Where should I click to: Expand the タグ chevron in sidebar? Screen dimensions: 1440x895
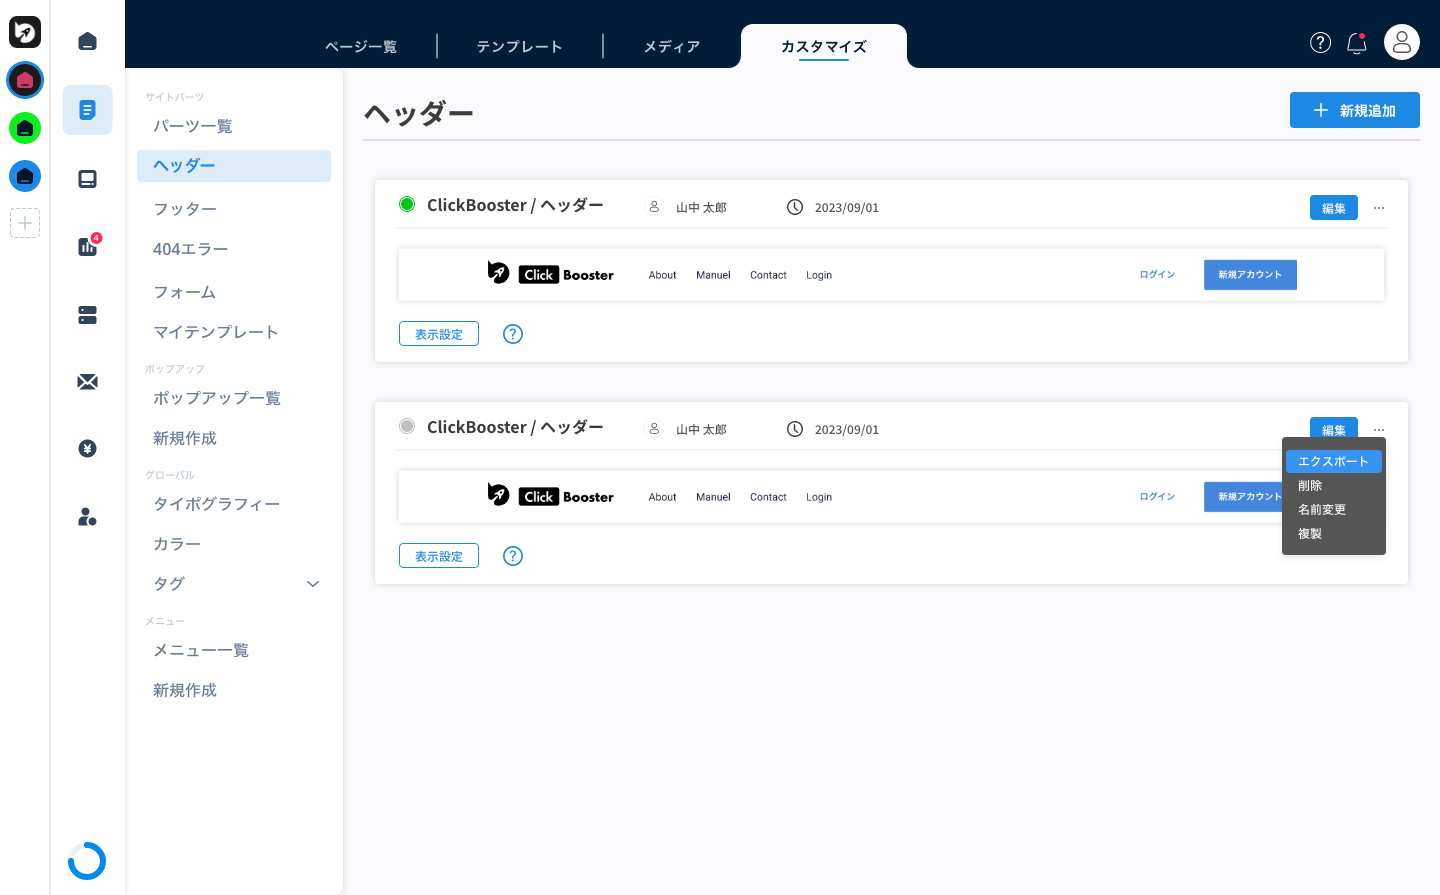point(313,584)
